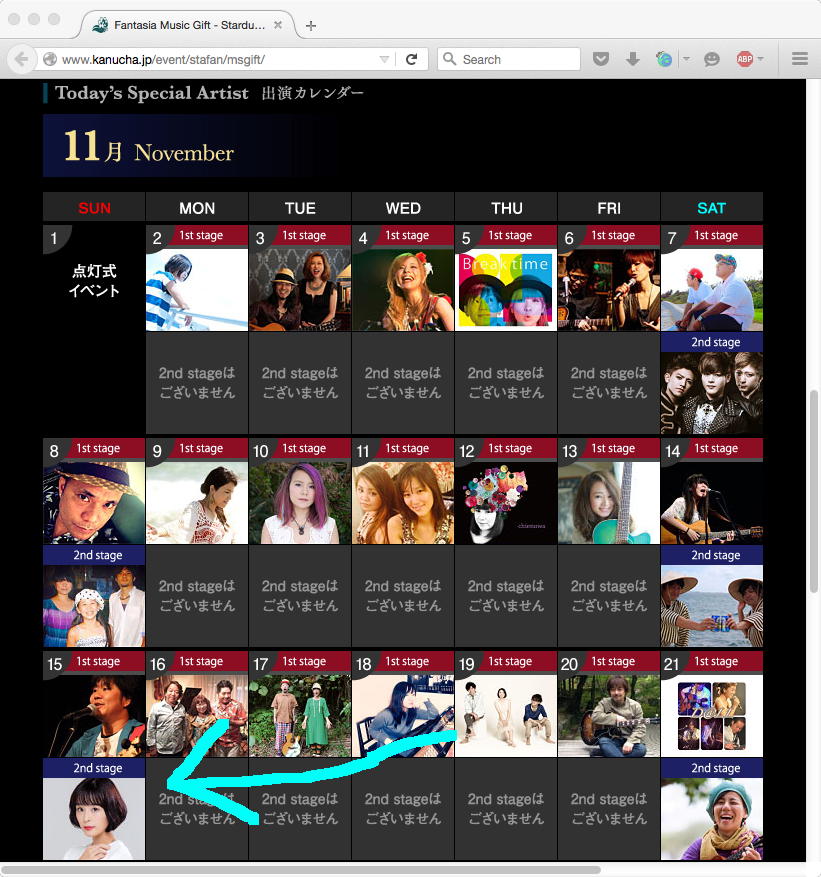821x877 pixels.
Task: Click the horizontal scrollbar thumb
Action: [x=301, y=870]
